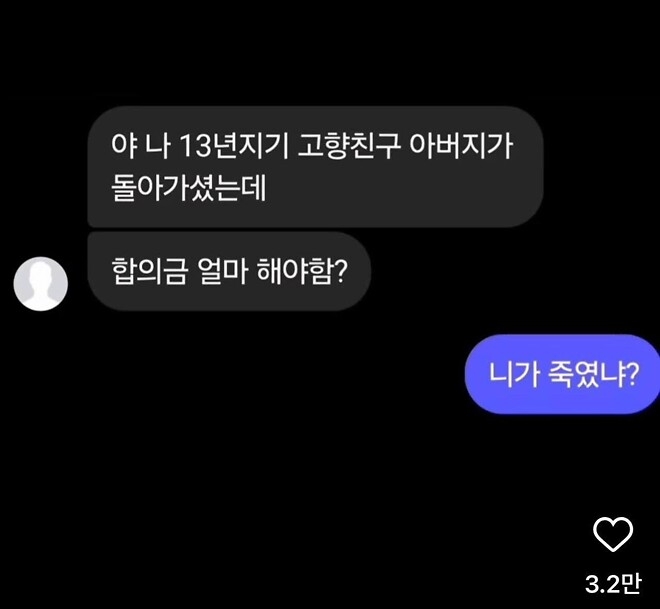
Task: Click the word 니가 in sent message
Action: click(514, 374)
